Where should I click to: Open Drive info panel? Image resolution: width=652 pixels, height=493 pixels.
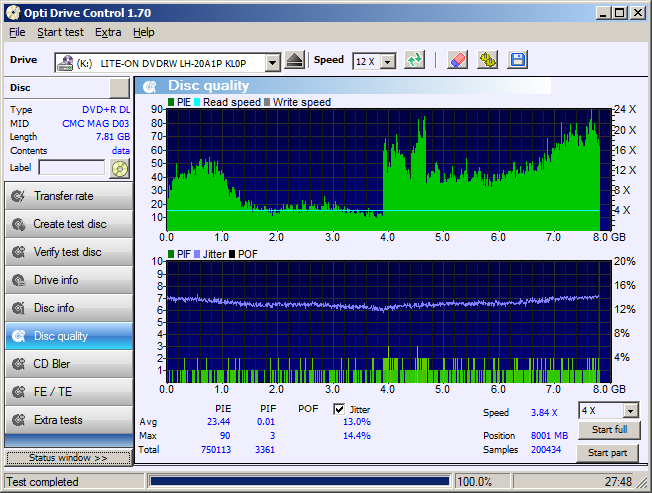click(69, 280)
